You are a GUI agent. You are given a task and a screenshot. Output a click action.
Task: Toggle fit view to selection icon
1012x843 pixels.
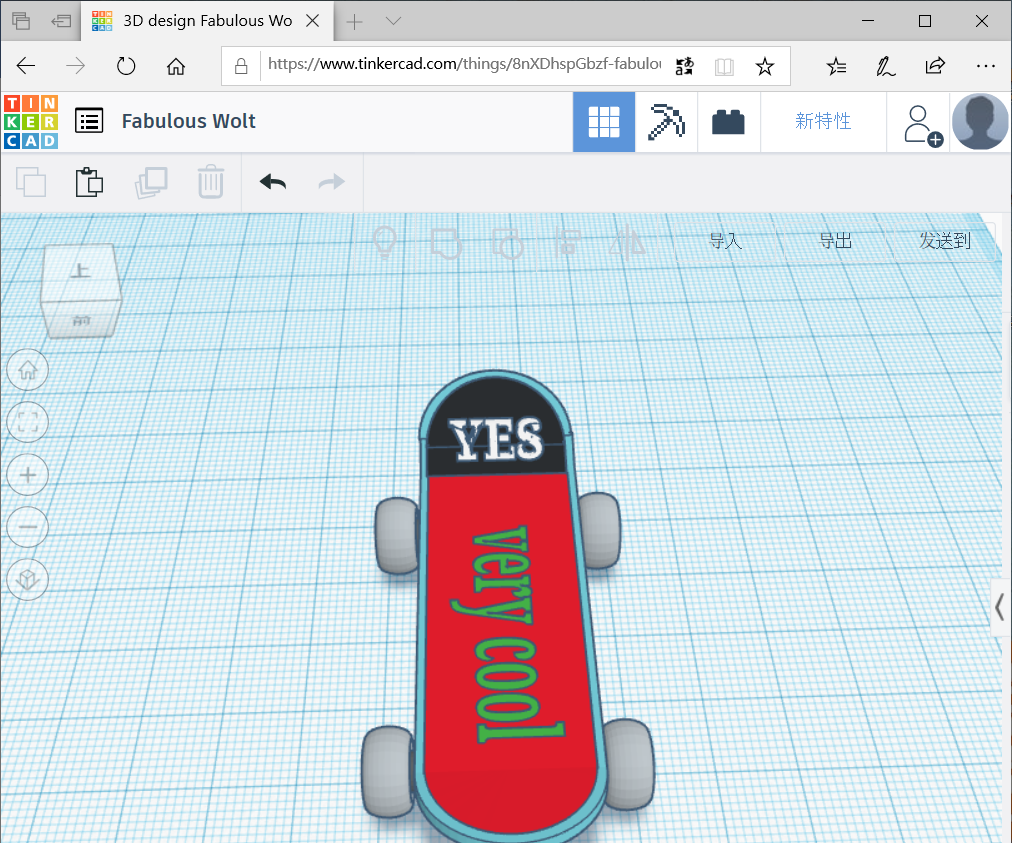tap(27, 422)
